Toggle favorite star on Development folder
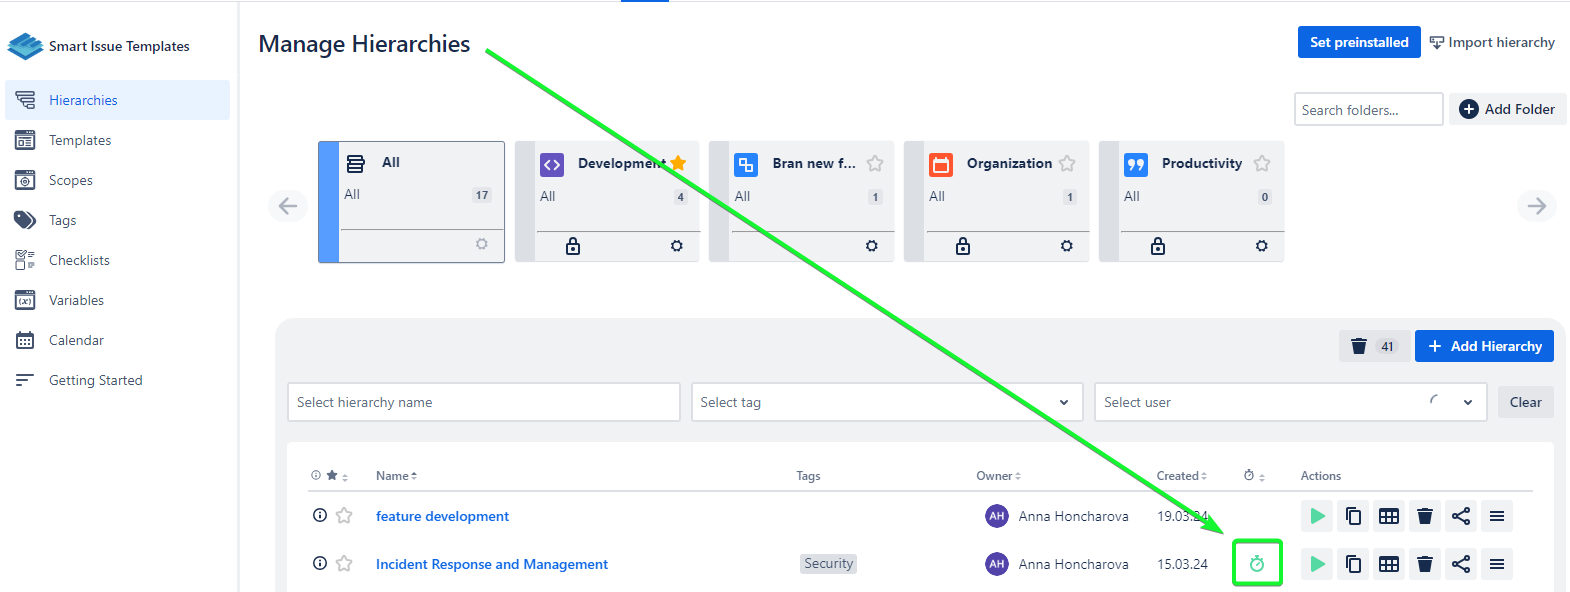 [x=679, y=163]
